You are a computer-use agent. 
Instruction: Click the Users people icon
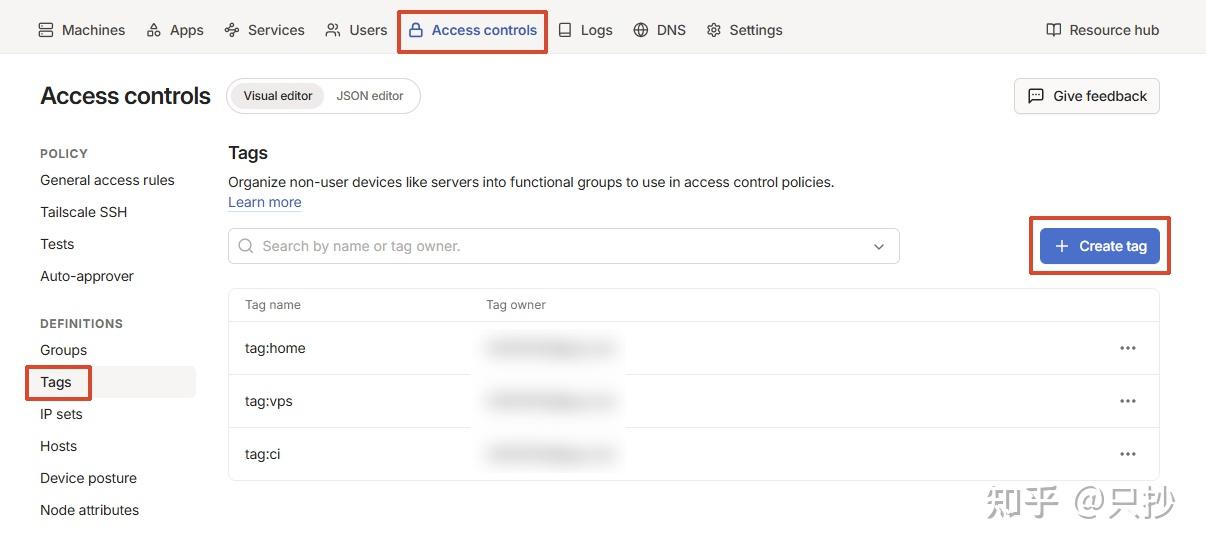tap(333, 30)
